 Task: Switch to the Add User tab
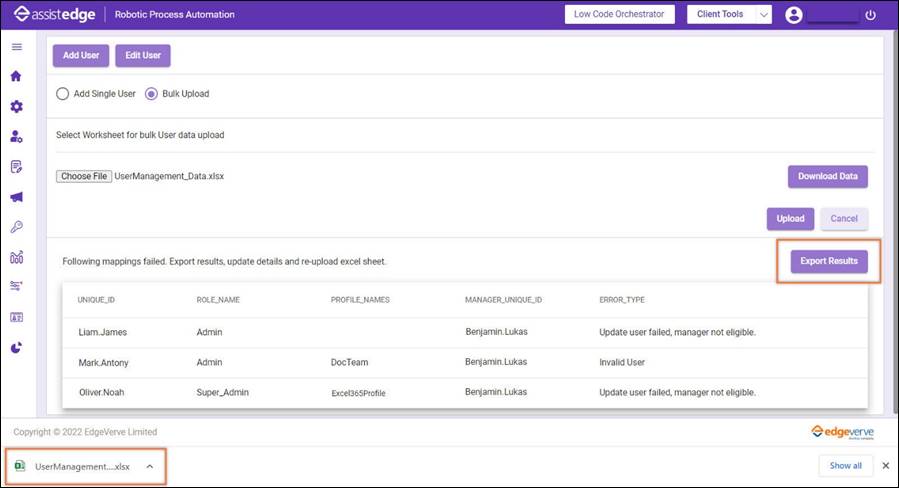[x=81, y=56]
